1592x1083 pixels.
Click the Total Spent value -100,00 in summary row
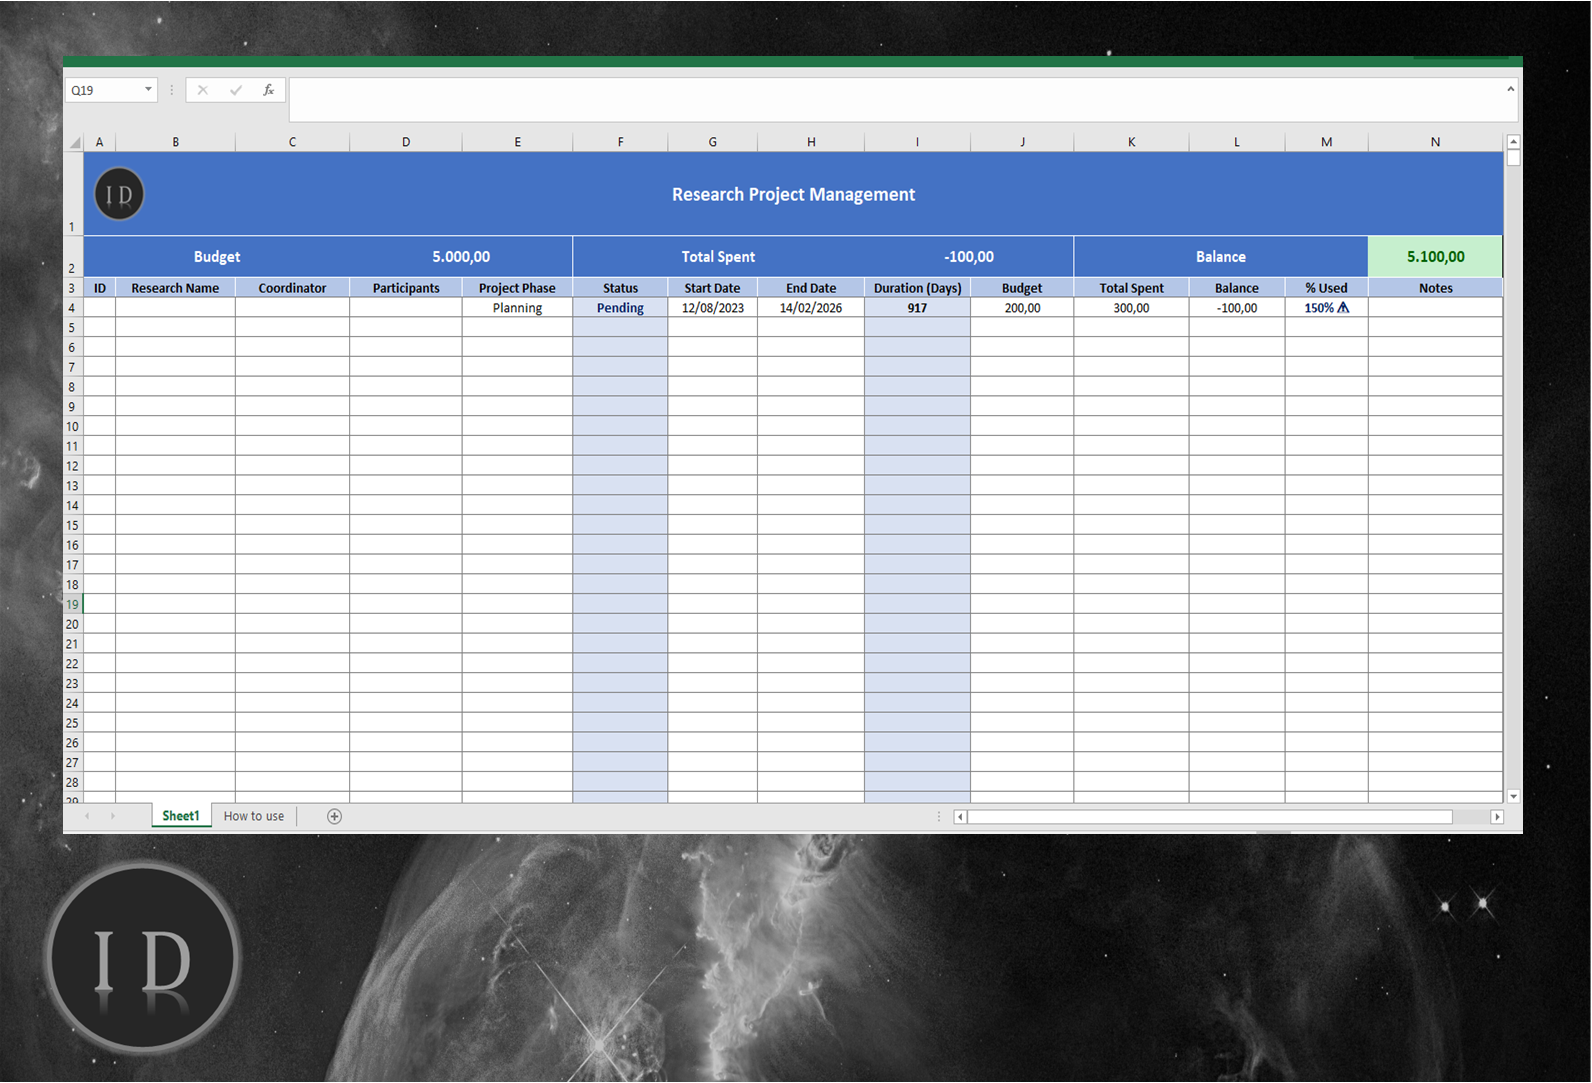coord(969,257)
